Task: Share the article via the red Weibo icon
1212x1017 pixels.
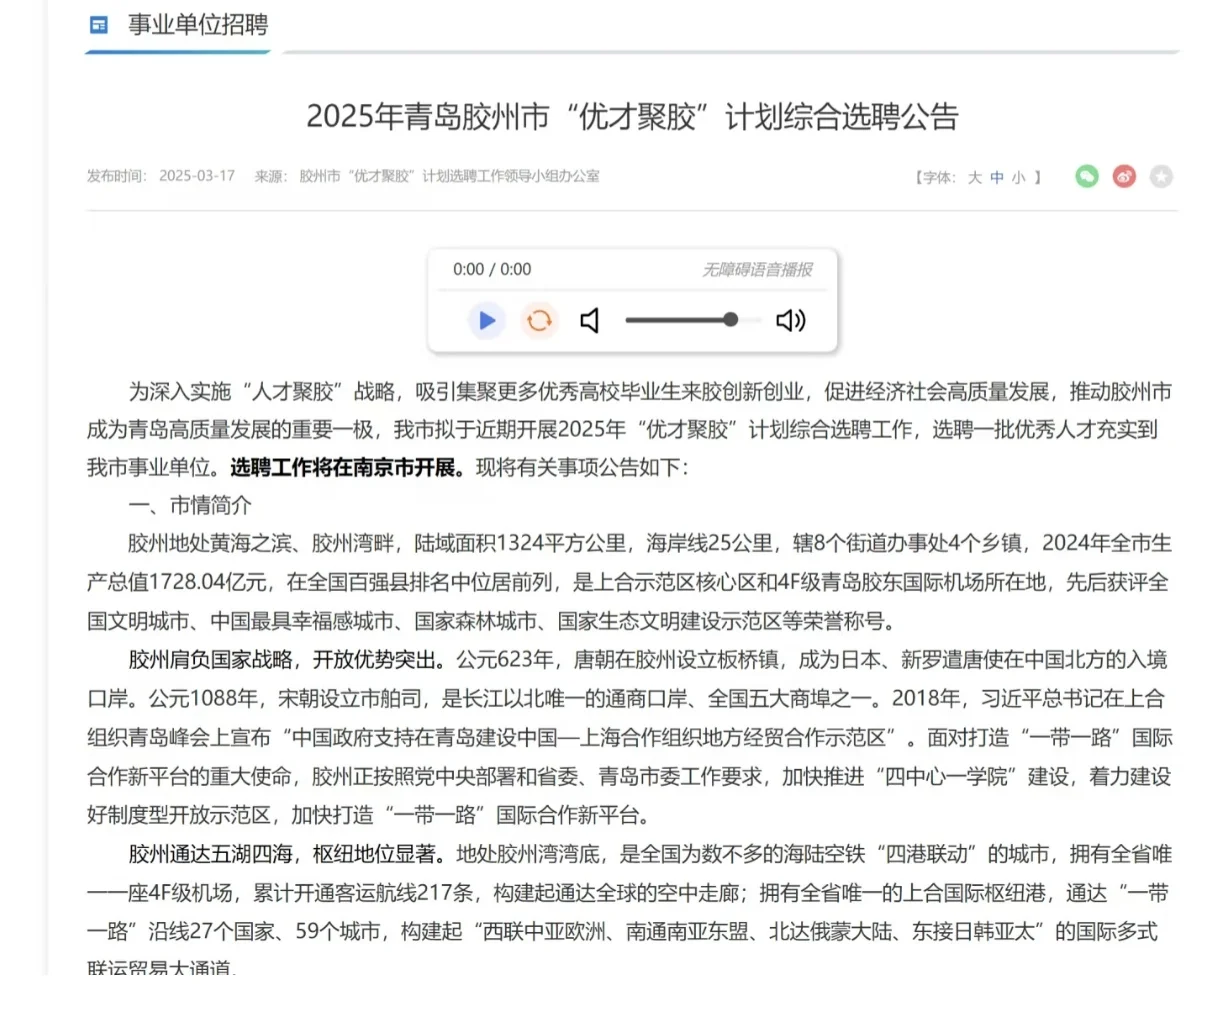Action: [1124, 176]
